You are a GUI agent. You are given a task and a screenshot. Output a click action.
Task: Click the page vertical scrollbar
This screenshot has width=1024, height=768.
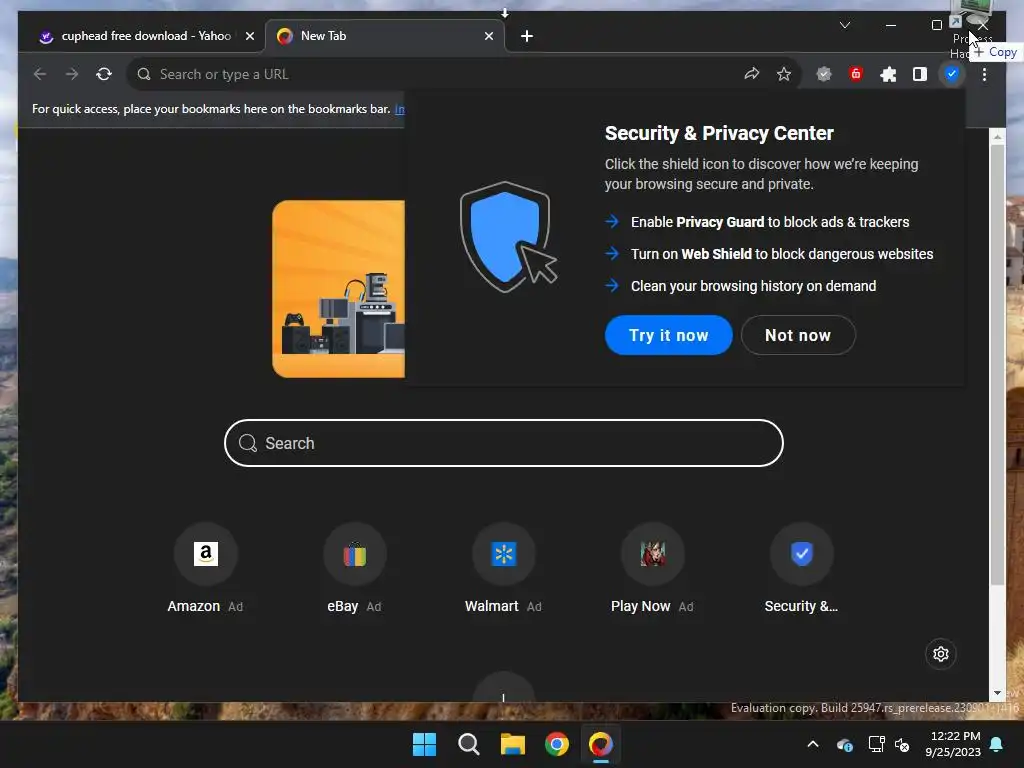pos(997,364)
